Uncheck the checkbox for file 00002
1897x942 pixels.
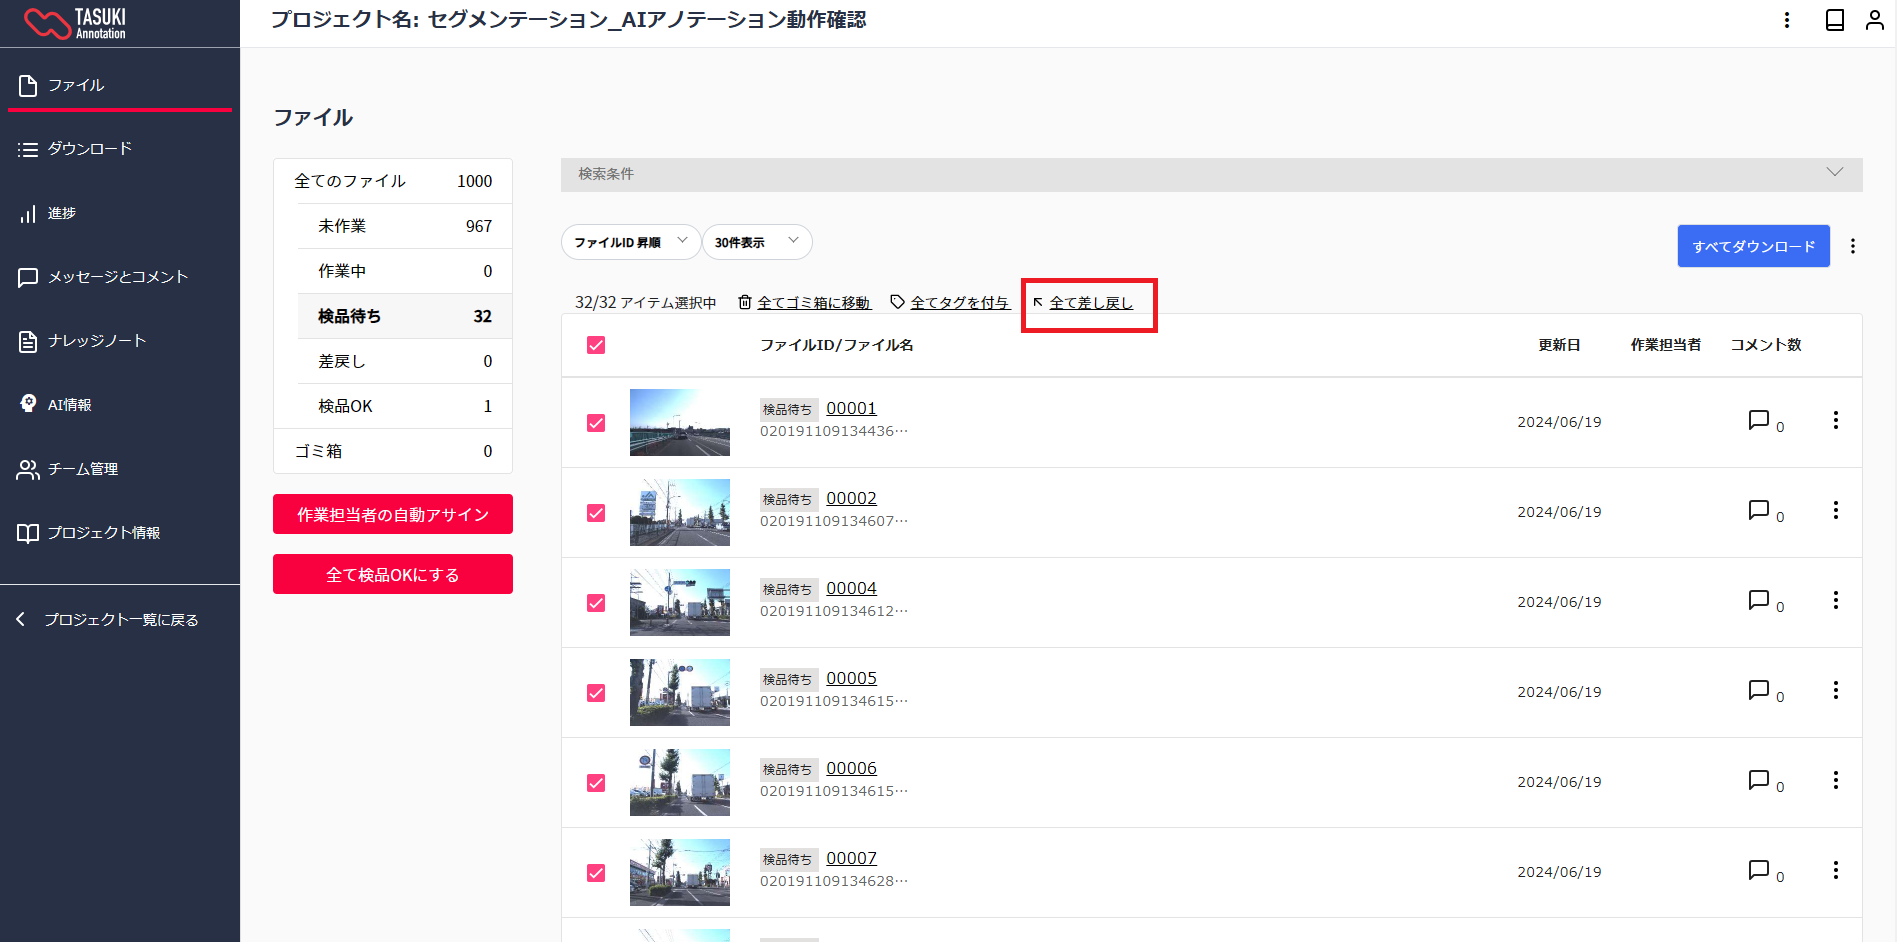596,513
